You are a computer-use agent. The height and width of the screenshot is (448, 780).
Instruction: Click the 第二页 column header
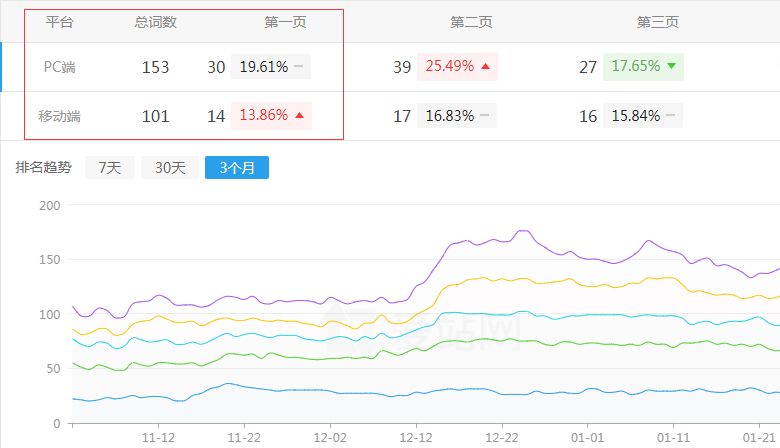point(471,21)
